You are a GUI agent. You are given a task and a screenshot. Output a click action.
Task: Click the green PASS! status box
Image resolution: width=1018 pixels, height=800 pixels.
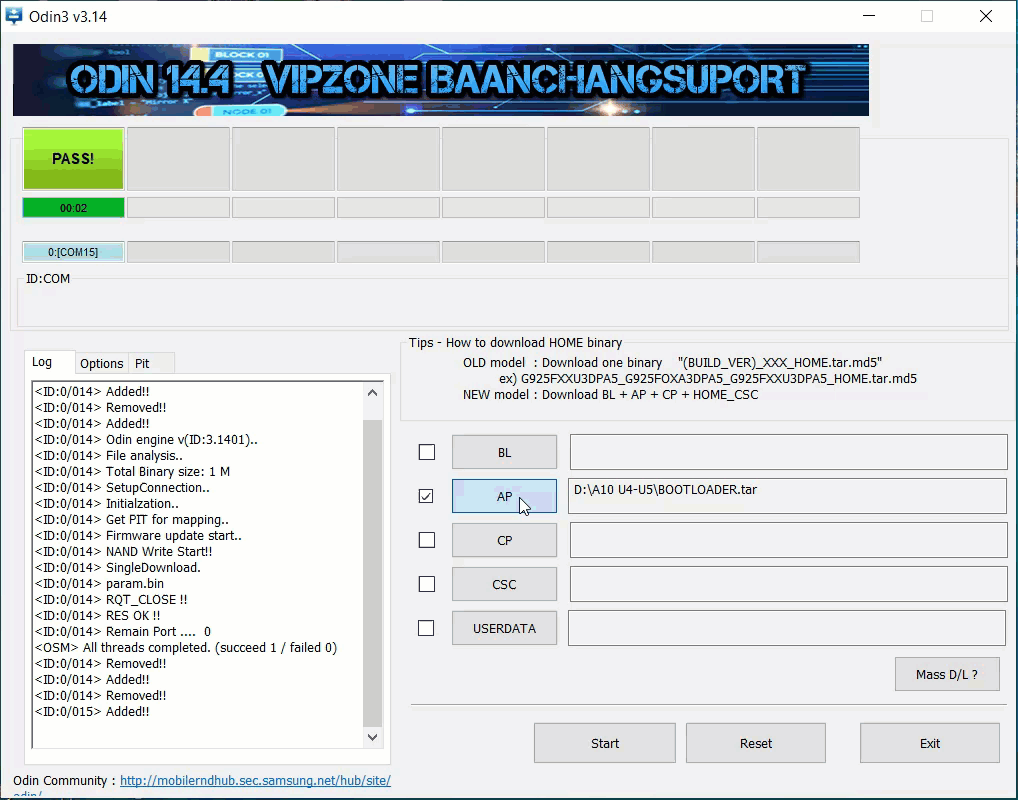73,159
